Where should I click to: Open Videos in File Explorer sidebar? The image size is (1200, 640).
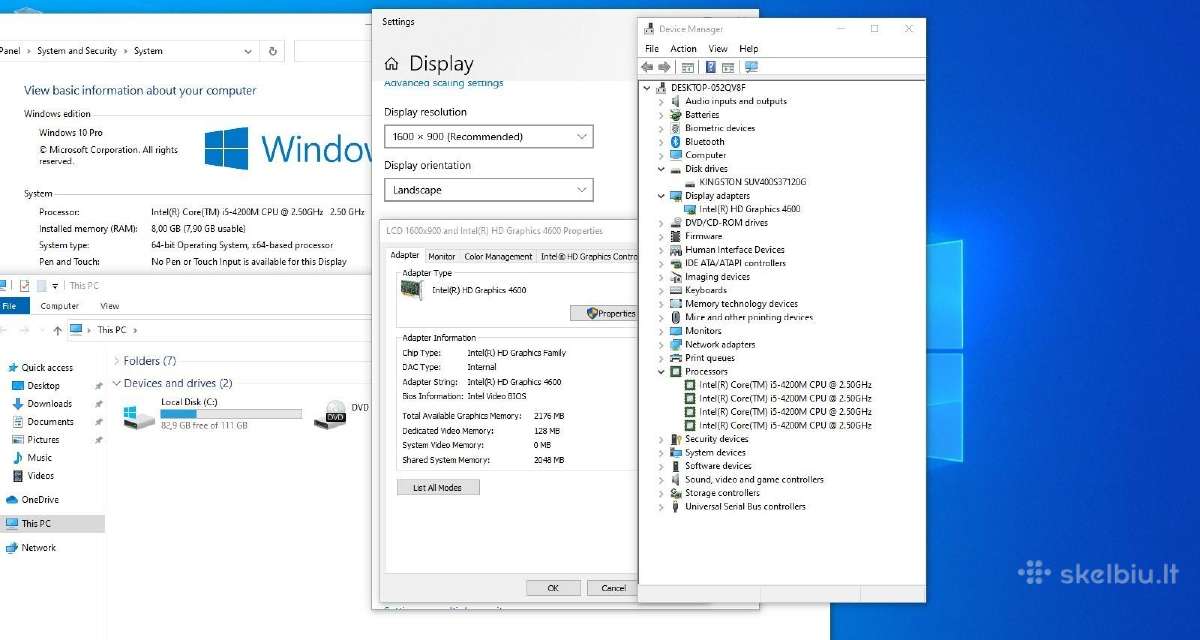(41, 476)
